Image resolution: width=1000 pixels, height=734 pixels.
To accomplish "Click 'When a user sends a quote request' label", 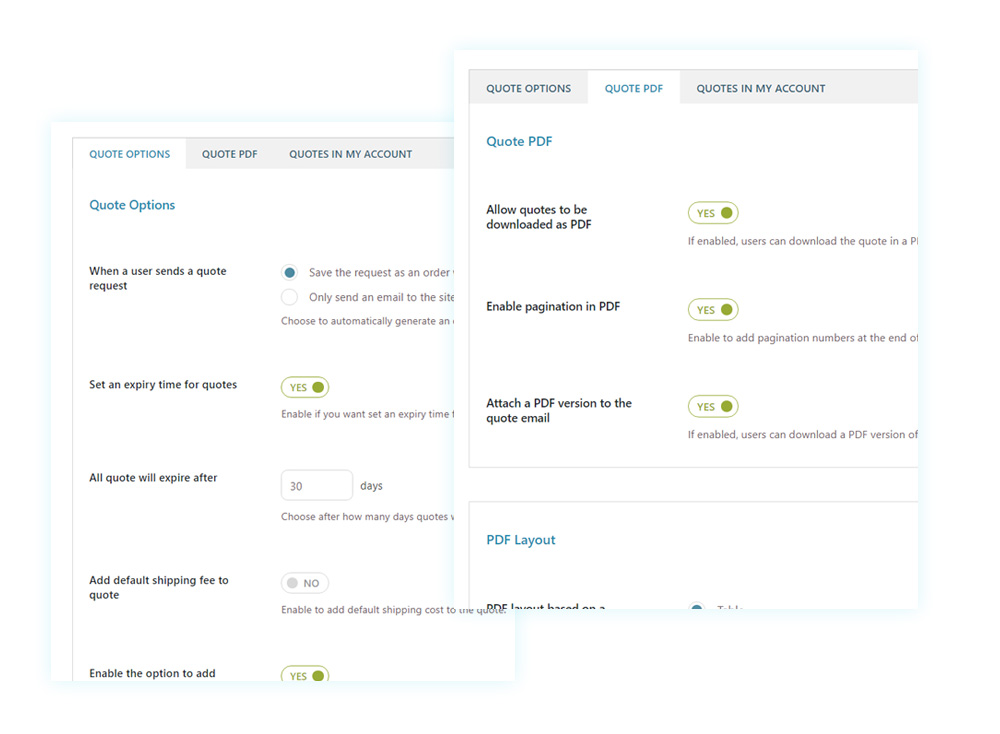I will [x=158, y=278].
